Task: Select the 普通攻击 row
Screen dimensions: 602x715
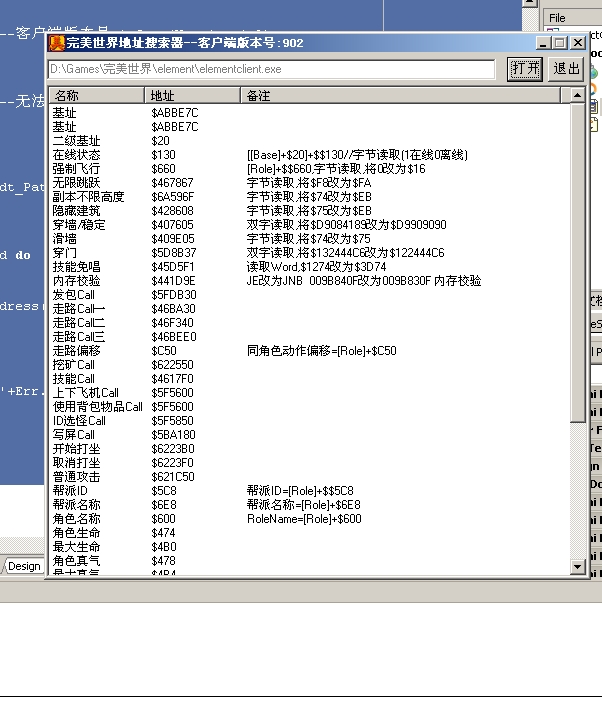Action: pos(309,477)
